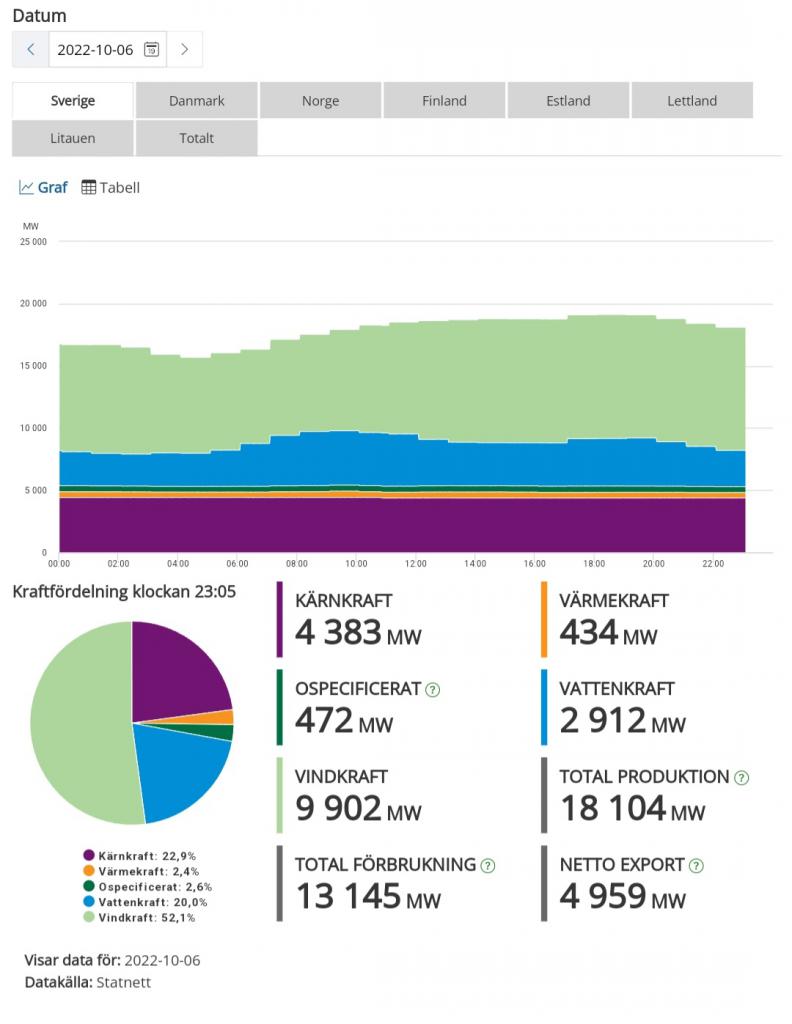The width and height of the screenshot is (792, 1024).
Task: Click the purple nuclear area in chart
Action: tap(402, 526)
